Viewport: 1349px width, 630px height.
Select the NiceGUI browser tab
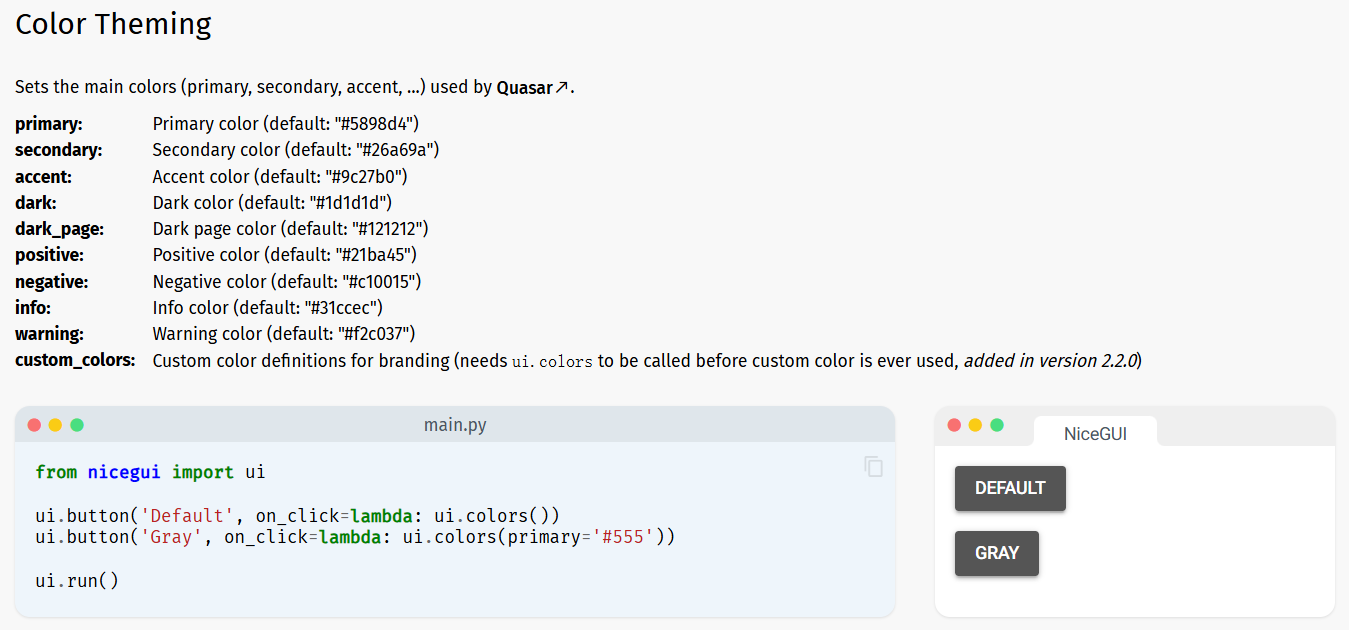click(x=1095, y=433)
